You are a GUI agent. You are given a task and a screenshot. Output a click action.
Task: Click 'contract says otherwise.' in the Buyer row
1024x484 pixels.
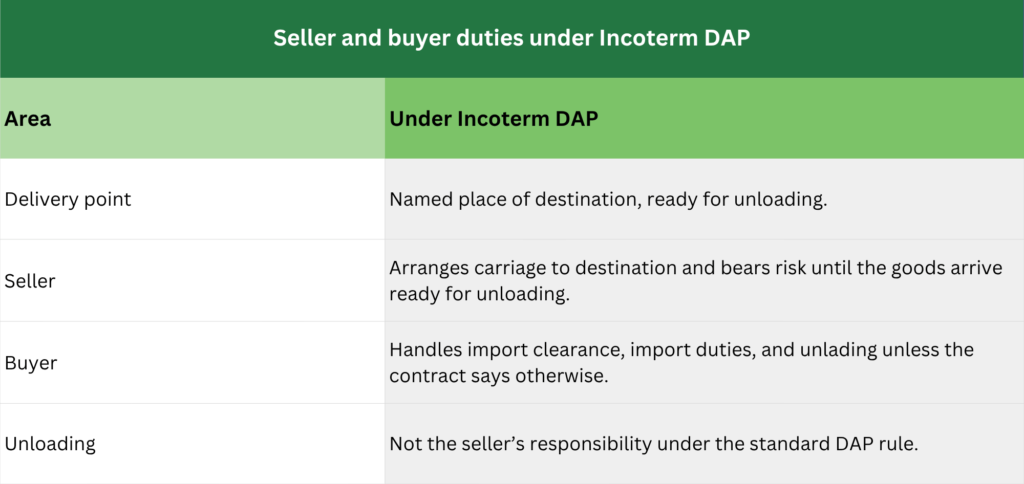click(499, 376)
